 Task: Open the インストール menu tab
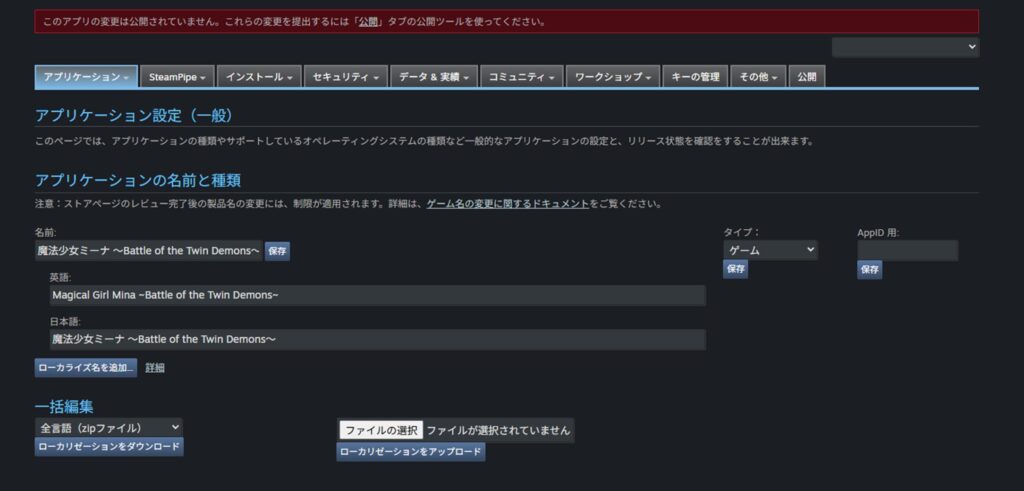[259, 77]
